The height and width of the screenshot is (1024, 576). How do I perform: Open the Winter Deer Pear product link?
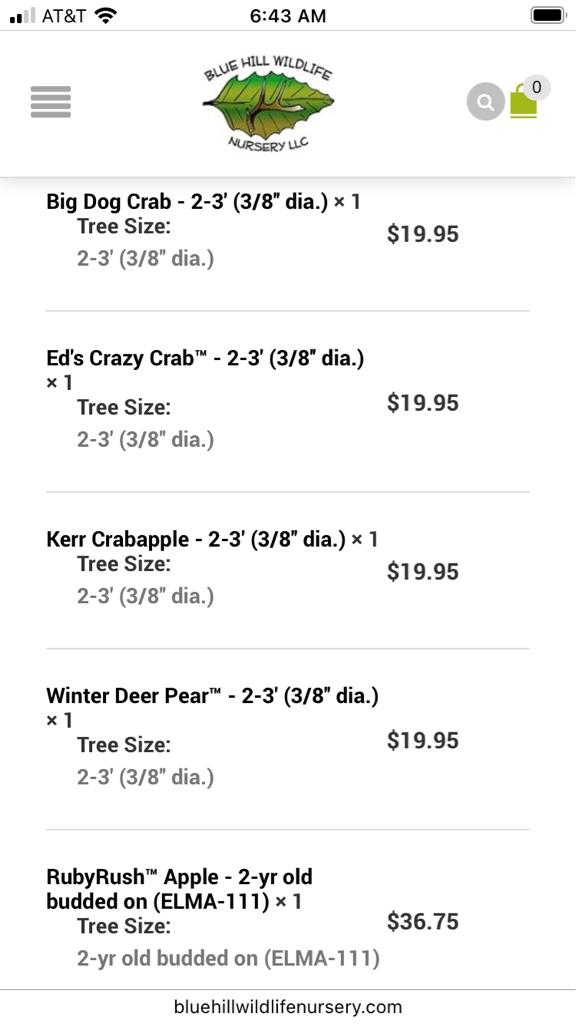(212, 707)
